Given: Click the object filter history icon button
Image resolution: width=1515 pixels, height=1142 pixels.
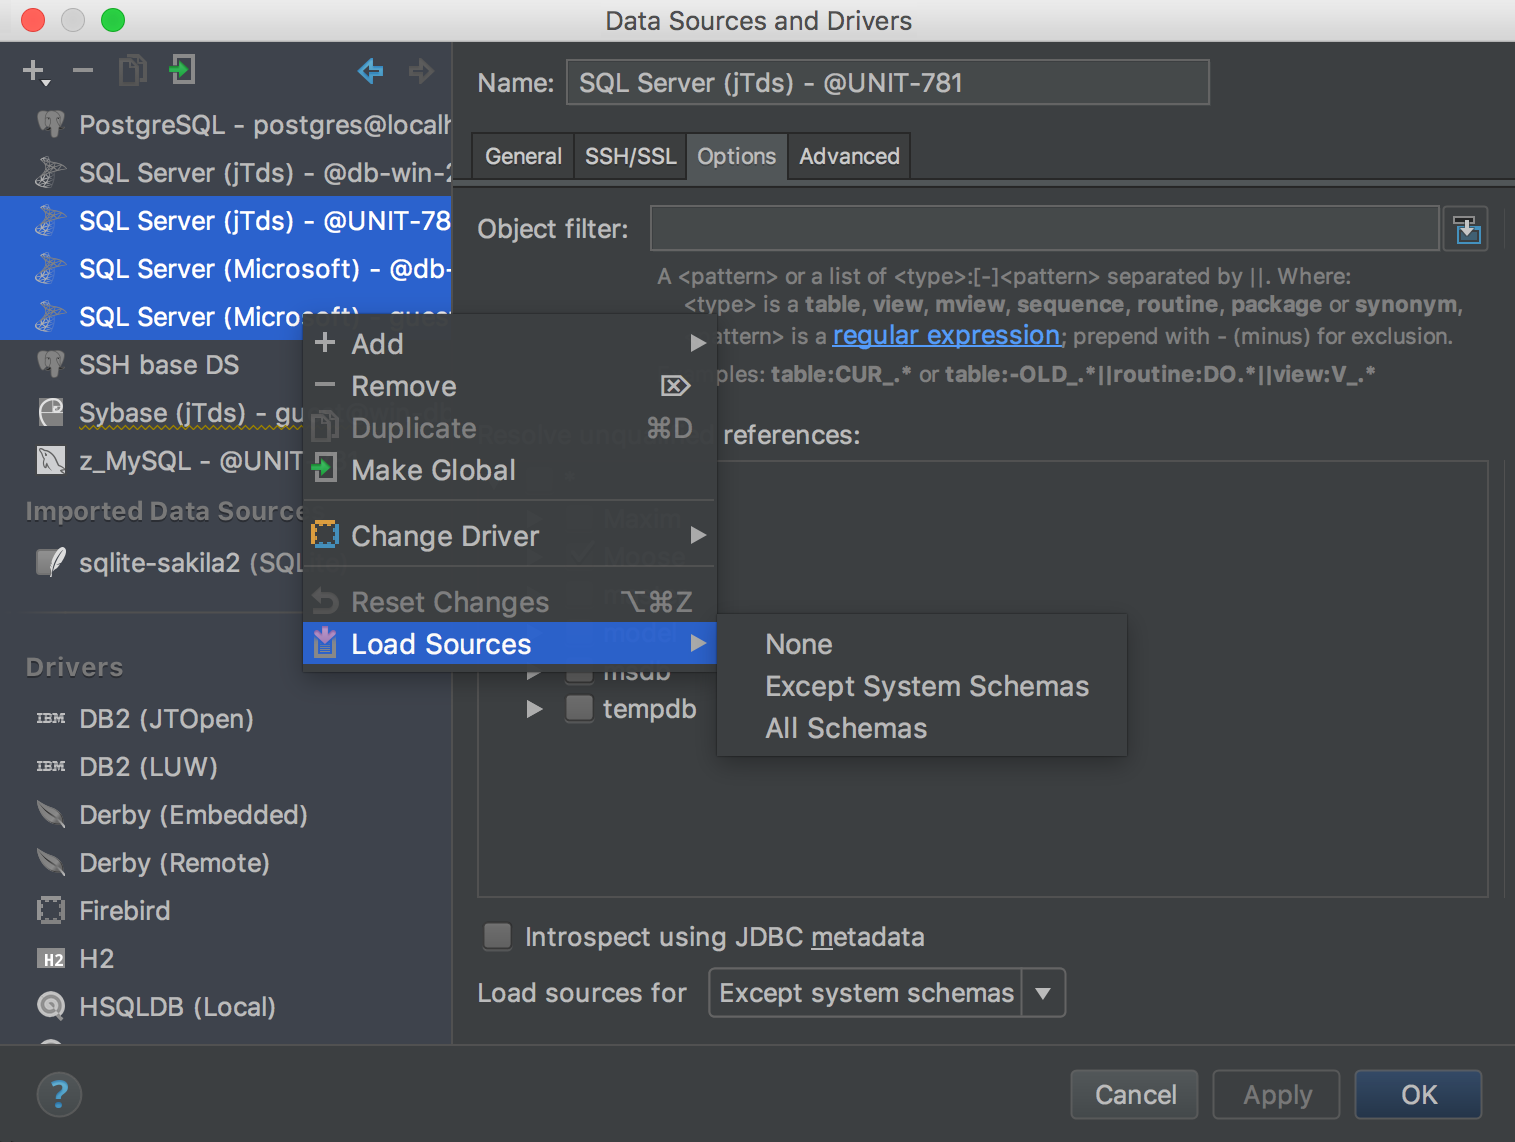Looking at the screenshot, I should 1467,229.
